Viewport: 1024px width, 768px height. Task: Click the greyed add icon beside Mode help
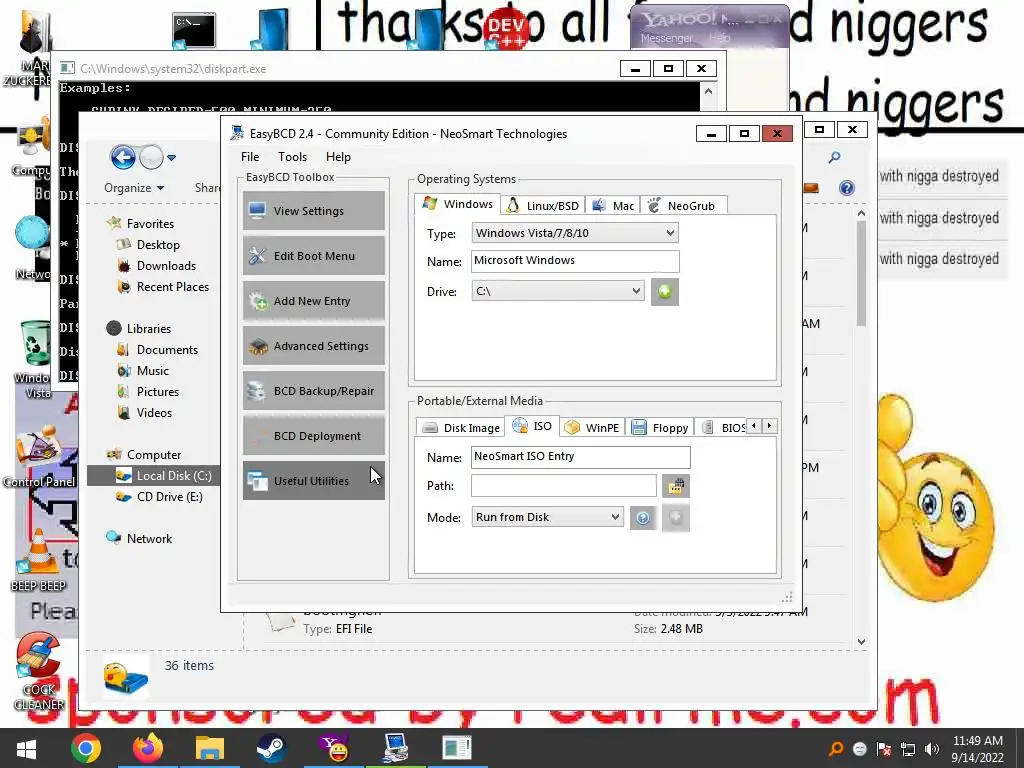(x=675, y=518)
